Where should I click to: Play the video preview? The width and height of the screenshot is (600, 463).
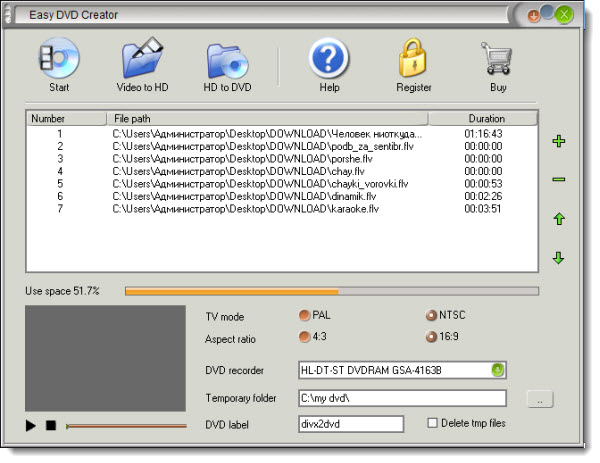click(x=31, y=426)
